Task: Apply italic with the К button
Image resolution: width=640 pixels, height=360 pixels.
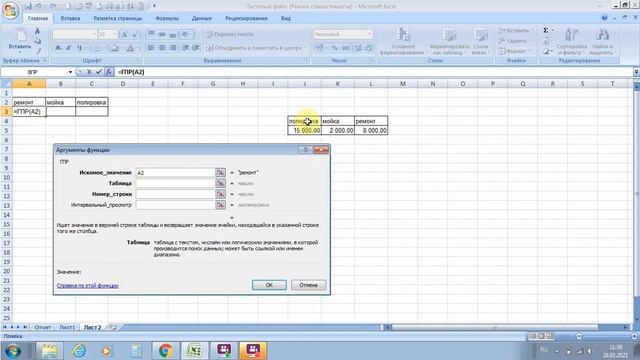Action: [69, 48]
